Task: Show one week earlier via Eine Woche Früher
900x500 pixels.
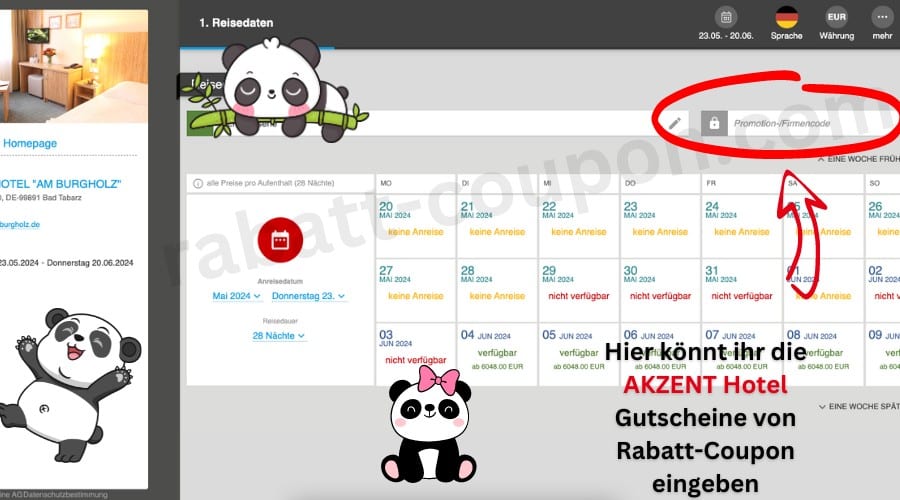Action: click(x=858, y=158)
